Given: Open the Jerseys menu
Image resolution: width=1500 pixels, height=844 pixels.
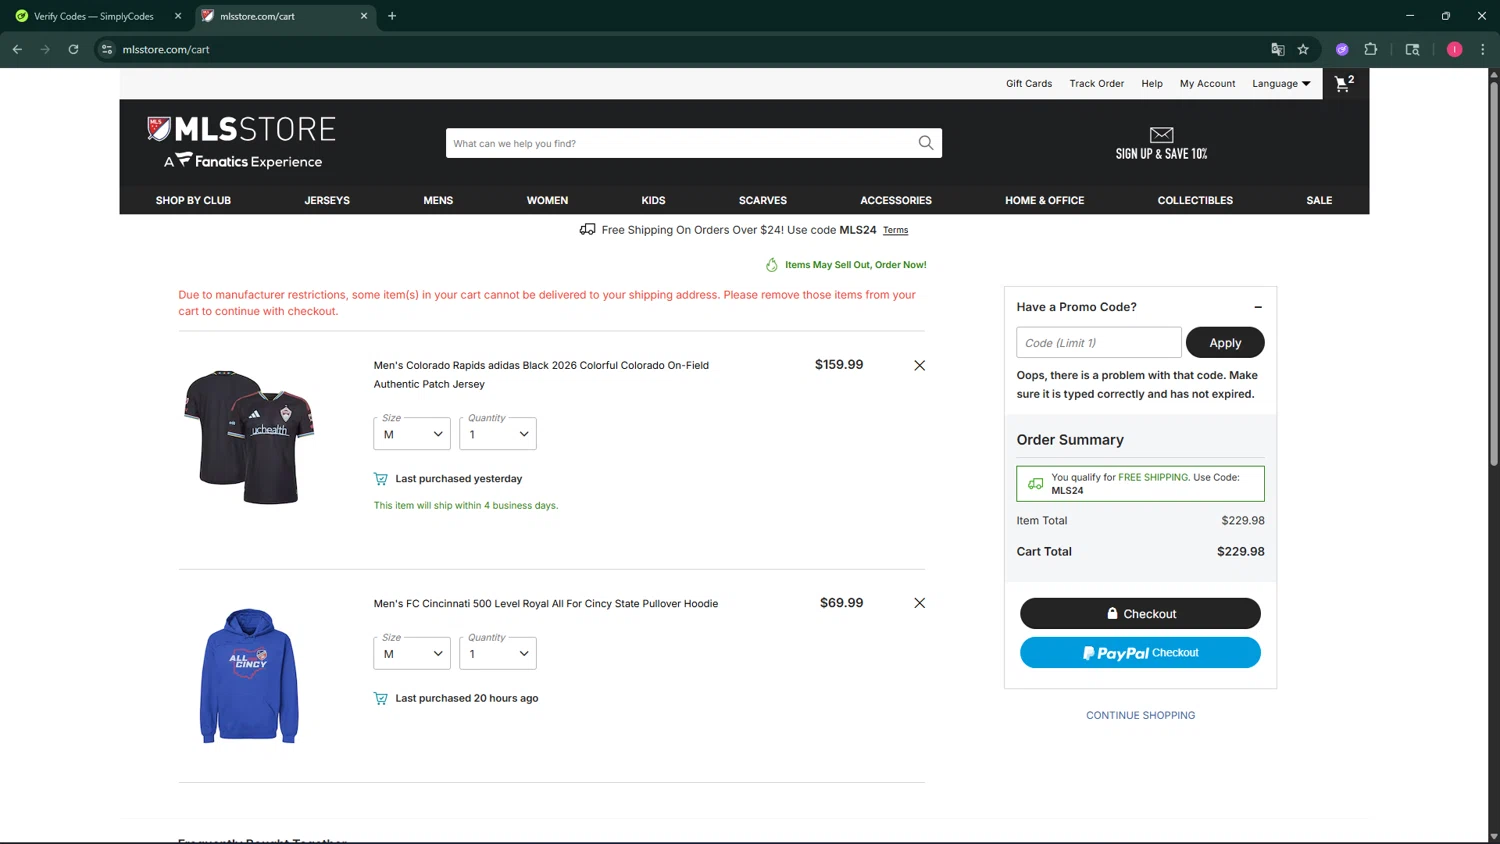Looking at the screenshot, I should tap(327, 200).
